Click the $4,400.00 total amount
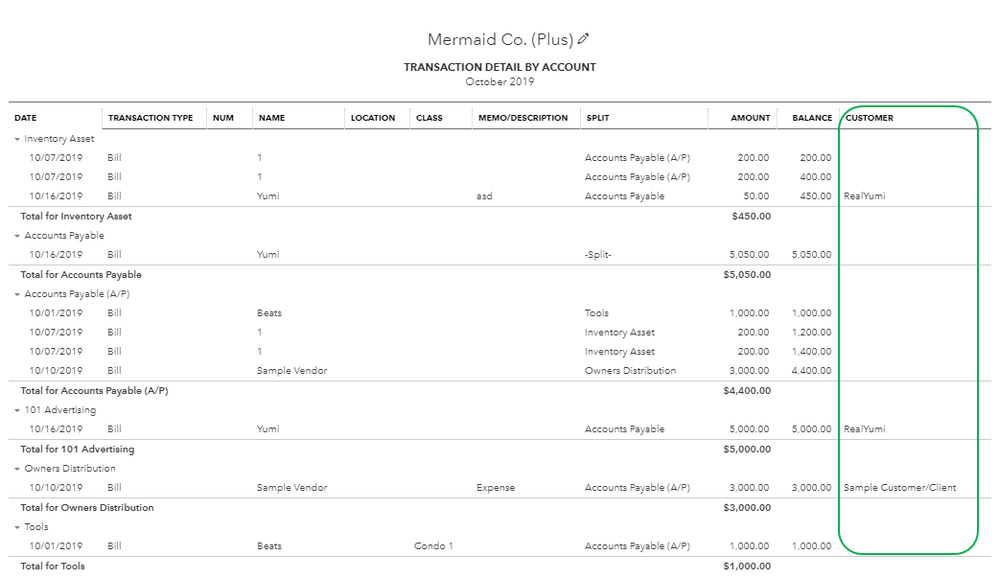 (x=747, y=390)
